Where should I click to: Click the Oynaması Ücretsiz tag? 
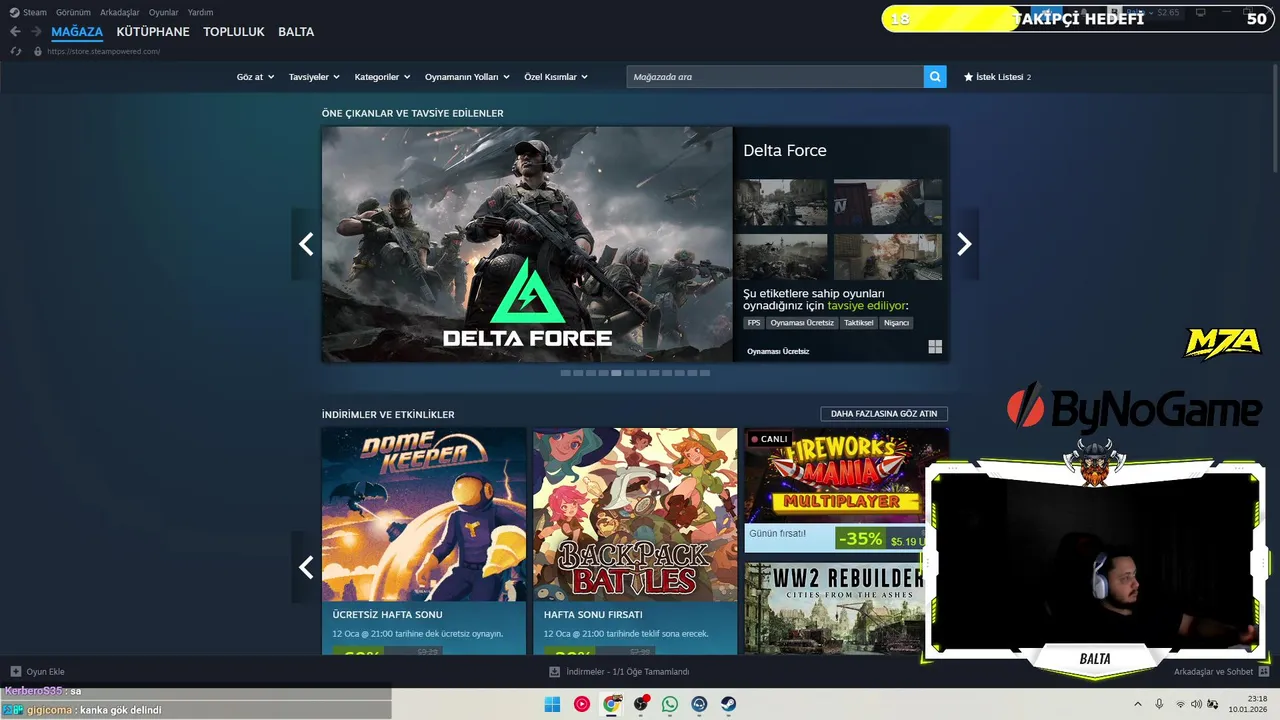[x=802, y=323]
